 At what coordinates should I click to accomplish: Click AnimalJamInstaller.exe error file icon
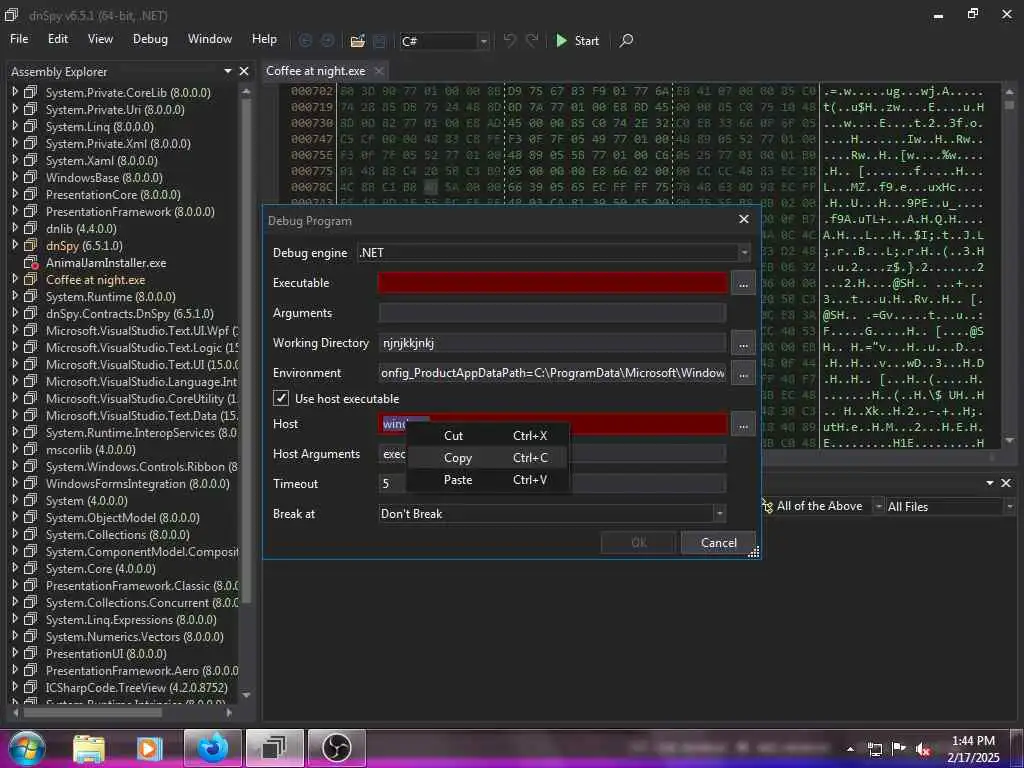[31, 263]
